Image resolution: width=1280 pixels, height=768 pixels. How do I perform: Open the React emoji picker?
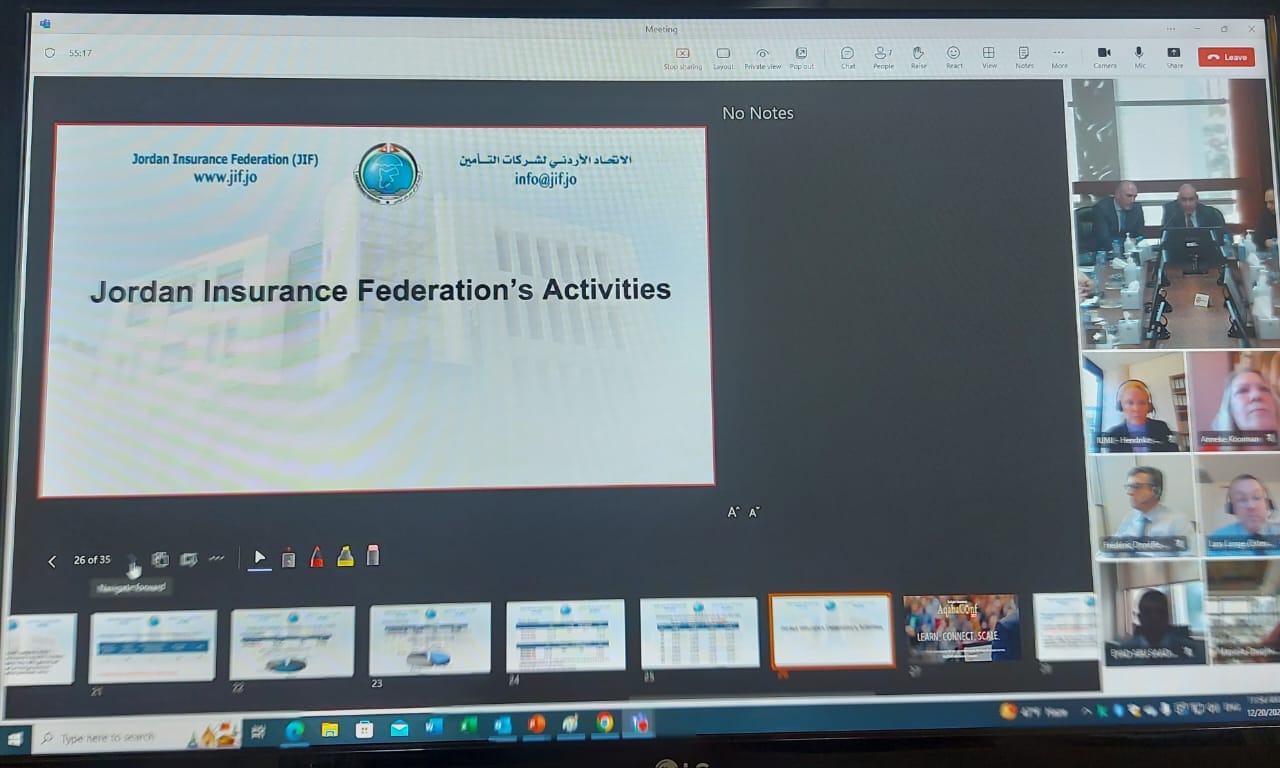coord(953,57)
